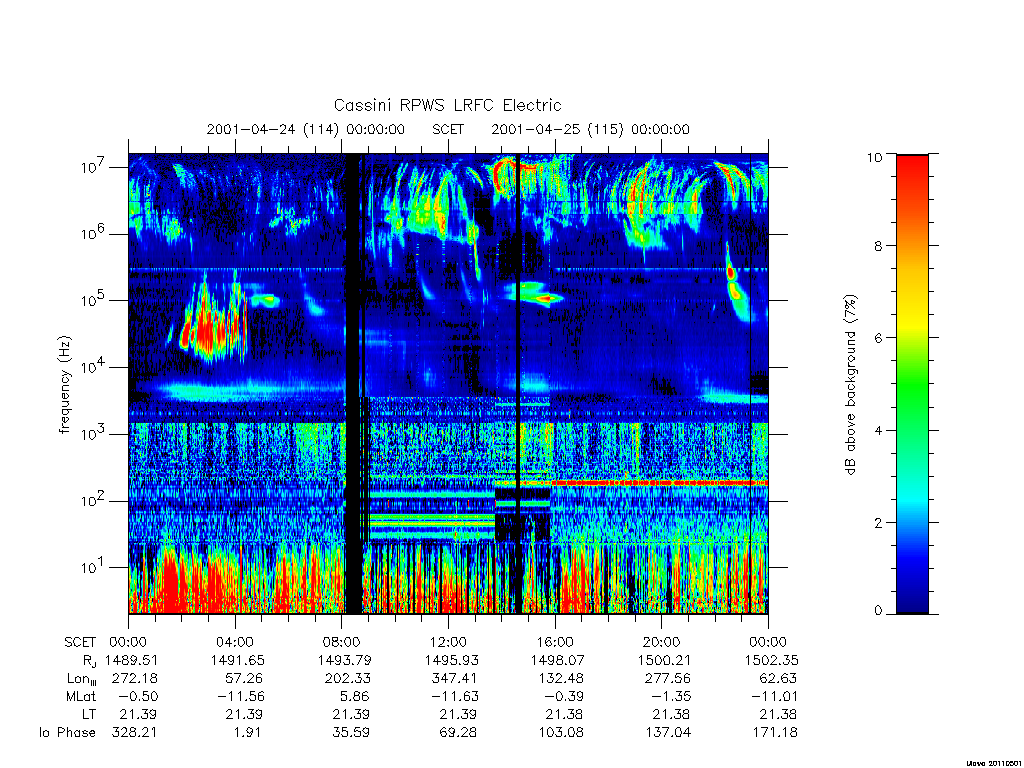Viewport: 1024px width, 768px height.
Task: Click the R_J value '1500.21'
Action: (x=664, y=660)
